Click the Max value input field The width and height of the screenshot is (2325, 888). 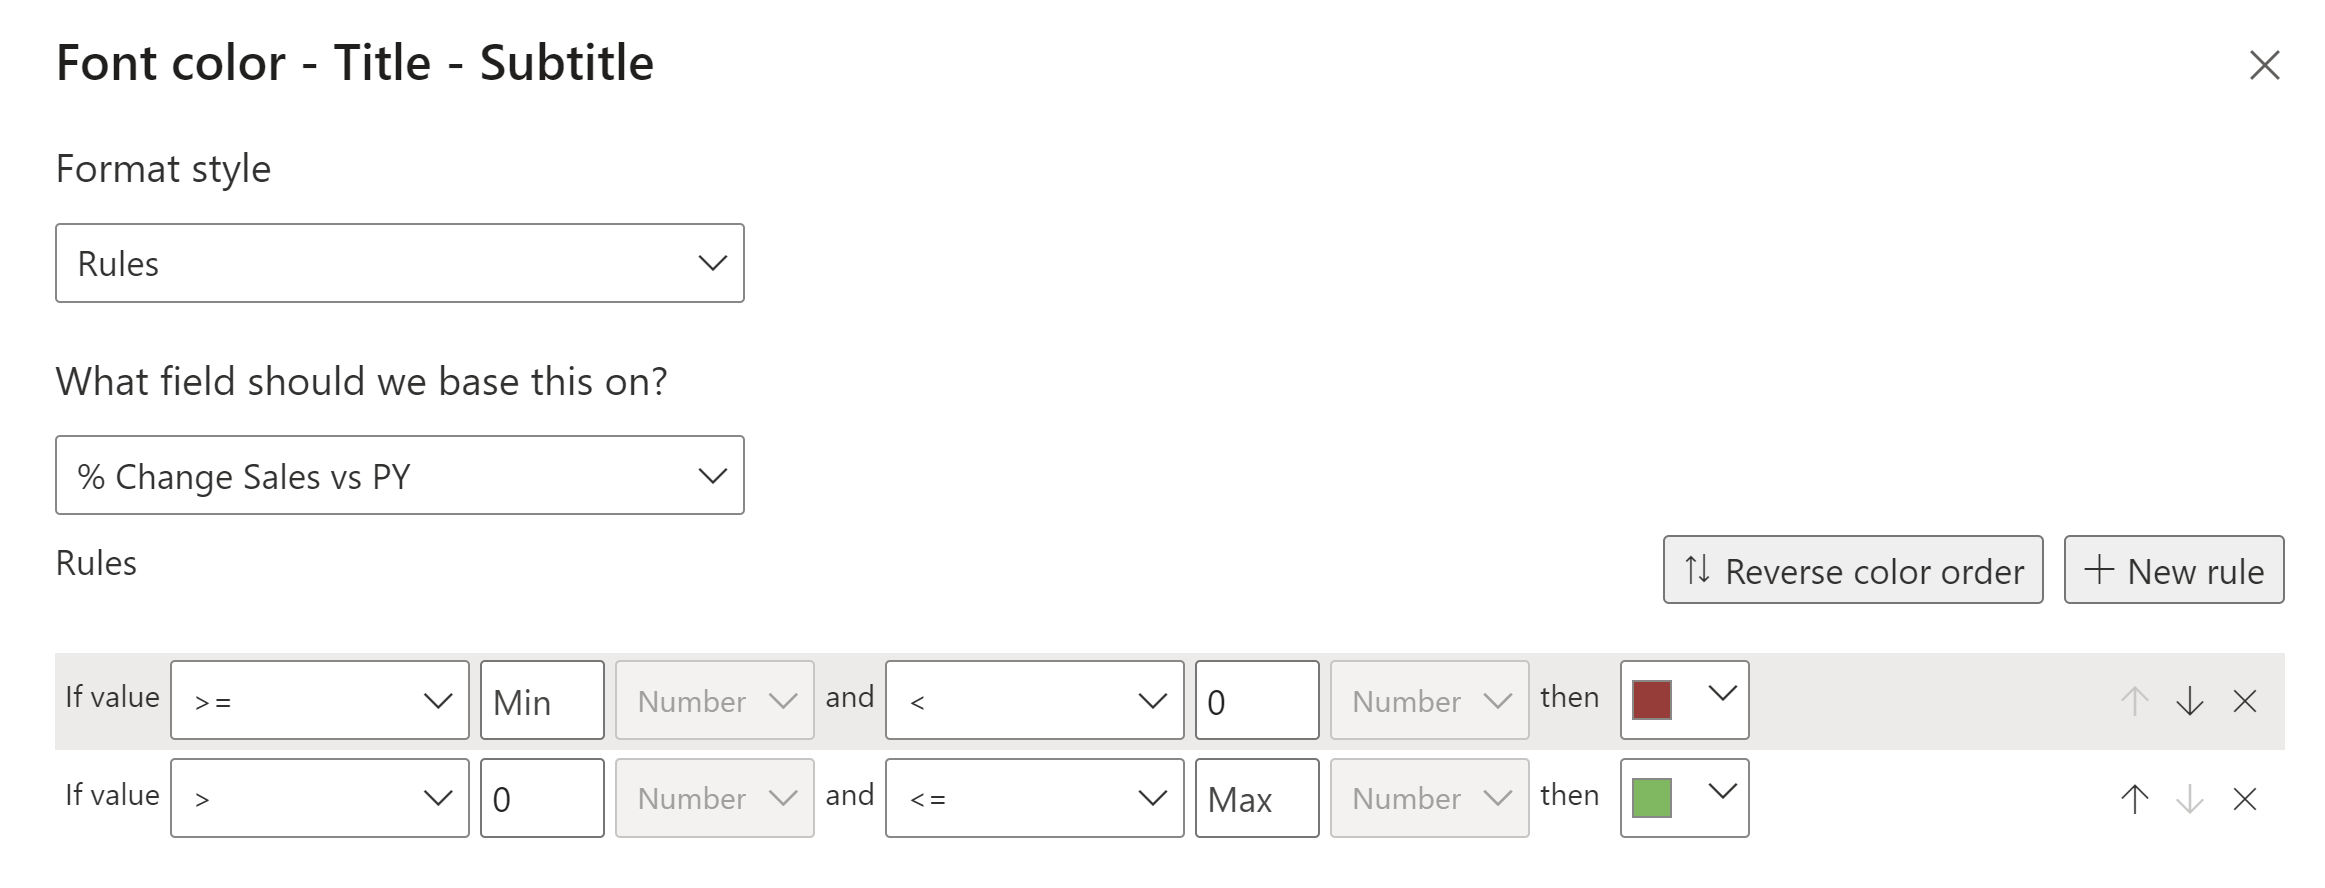tap(1256, 798)
